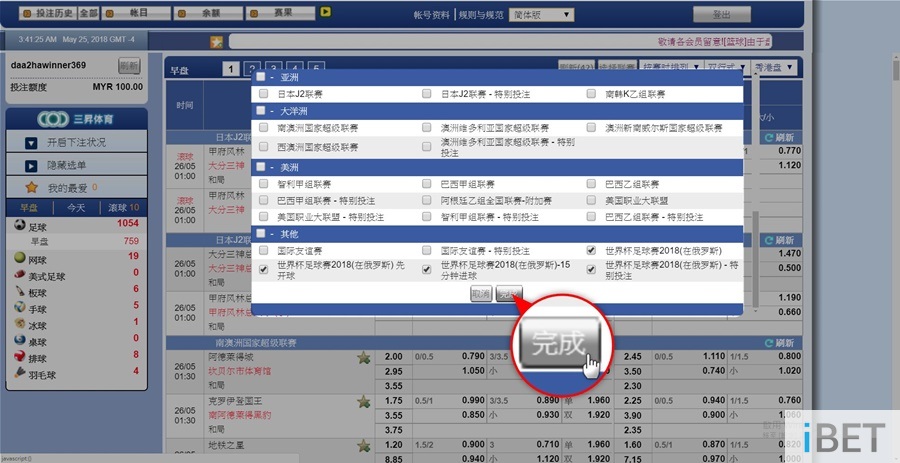
Task: Go to page 1 of 早盘
Action: (x=231, y=69)
